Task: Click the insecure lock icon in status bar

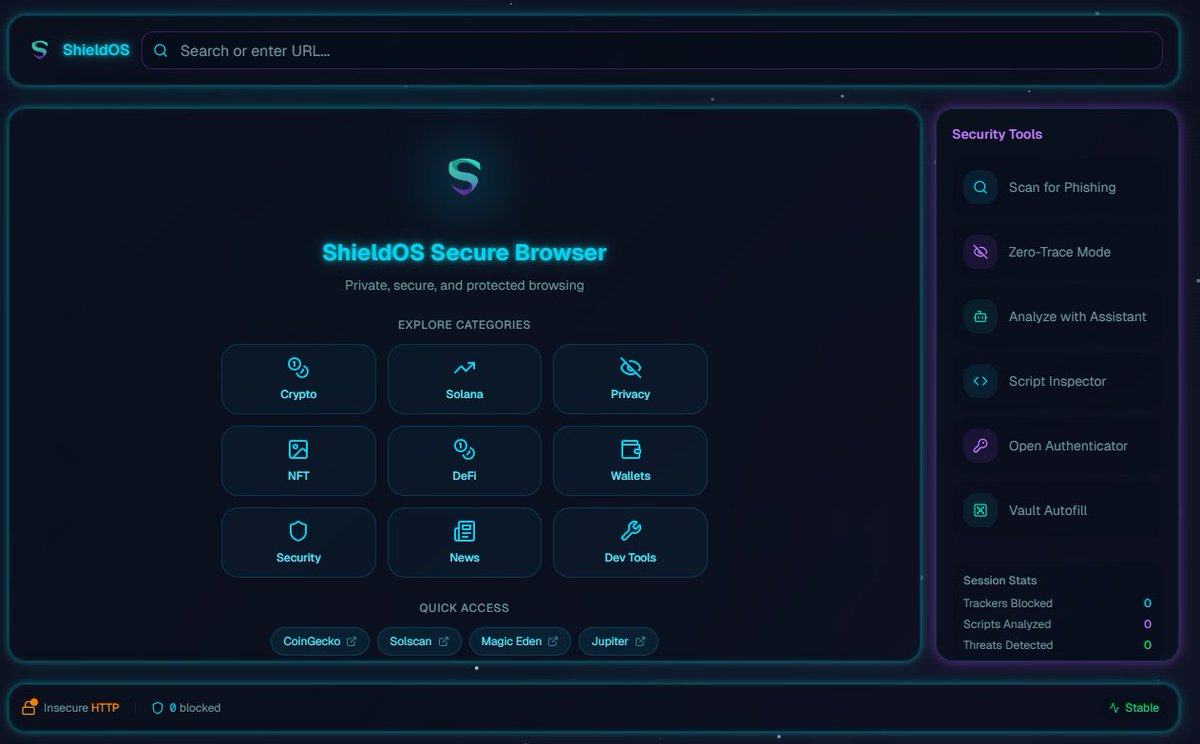Action: (x=30, y=707)
